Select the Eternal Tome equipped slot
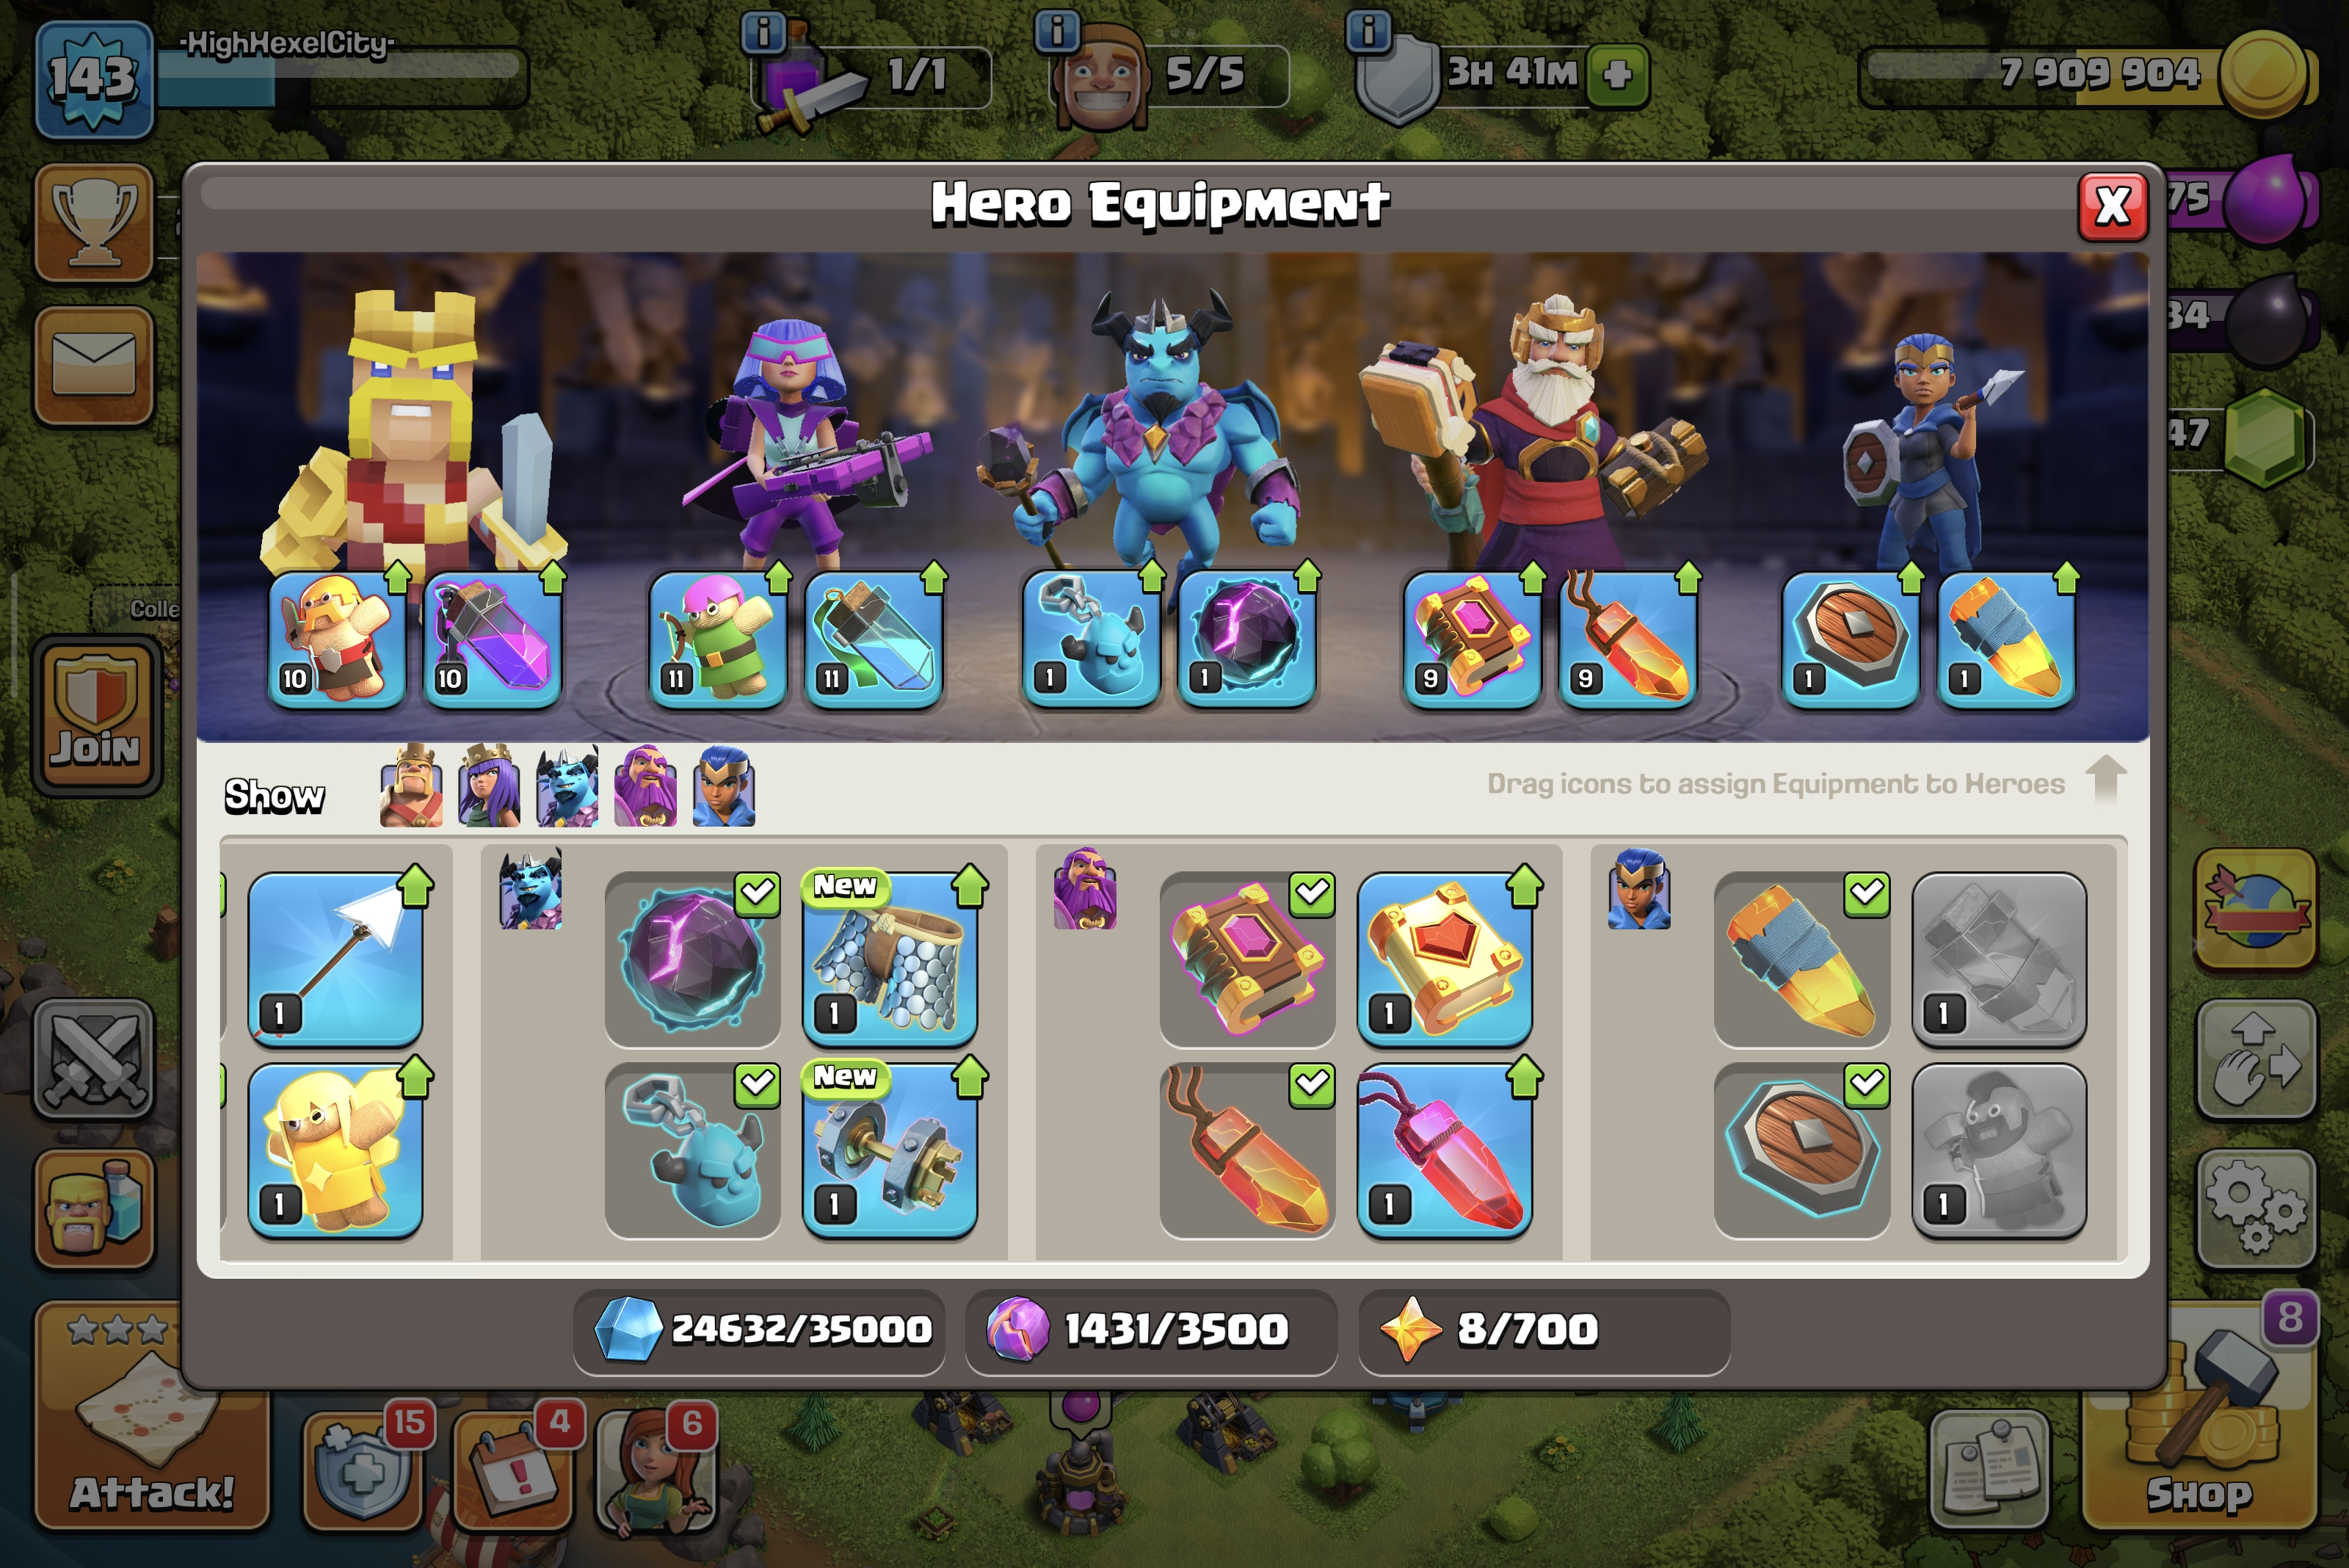The width and height of the screenshot is (2349, 1568). click(1471, 639)
